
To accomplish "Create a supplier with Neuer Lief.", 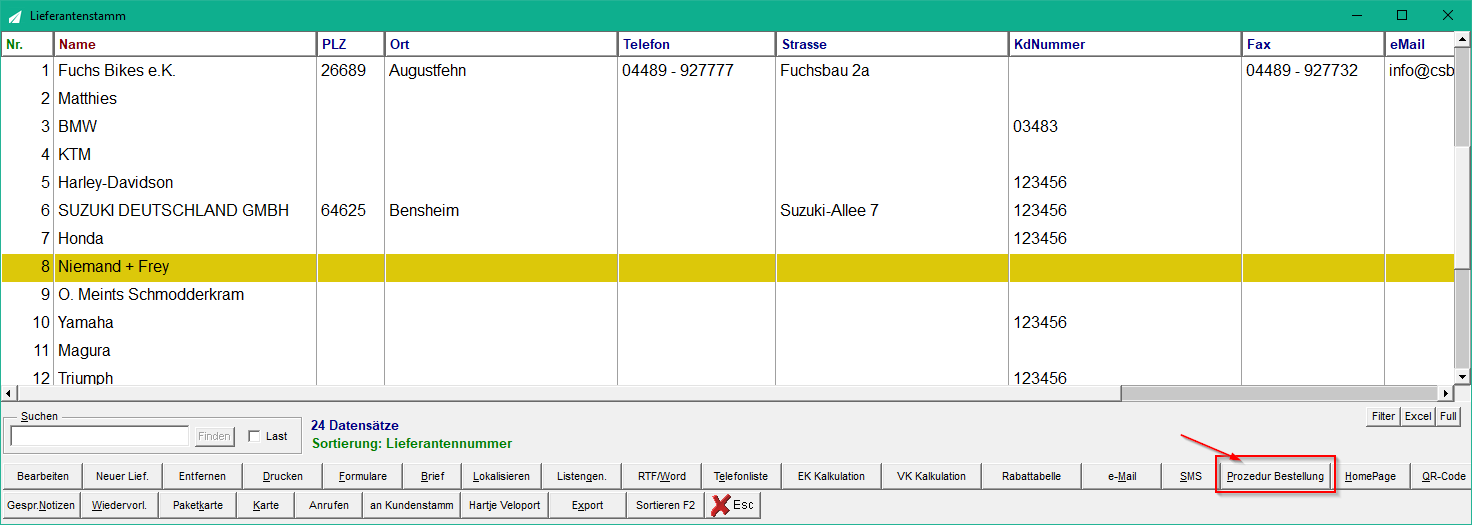I will tap(123, 476).
